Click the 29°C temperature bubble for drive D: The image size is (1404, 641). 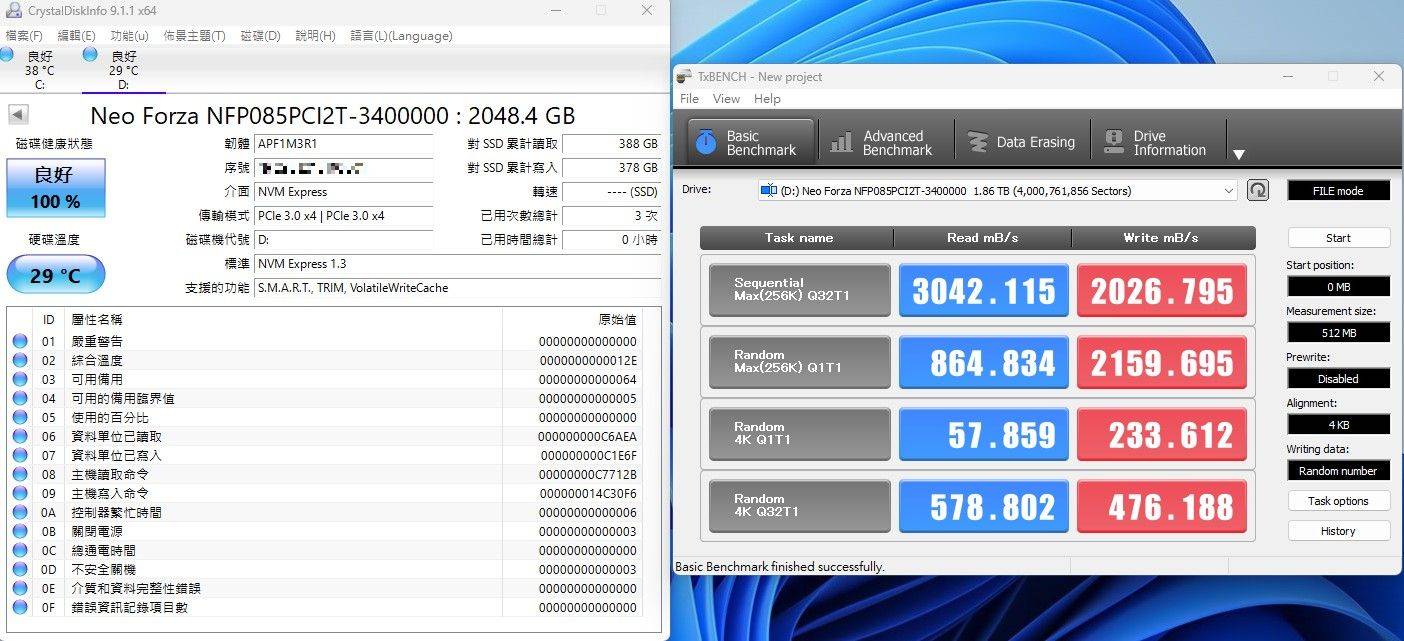(55, 274)
